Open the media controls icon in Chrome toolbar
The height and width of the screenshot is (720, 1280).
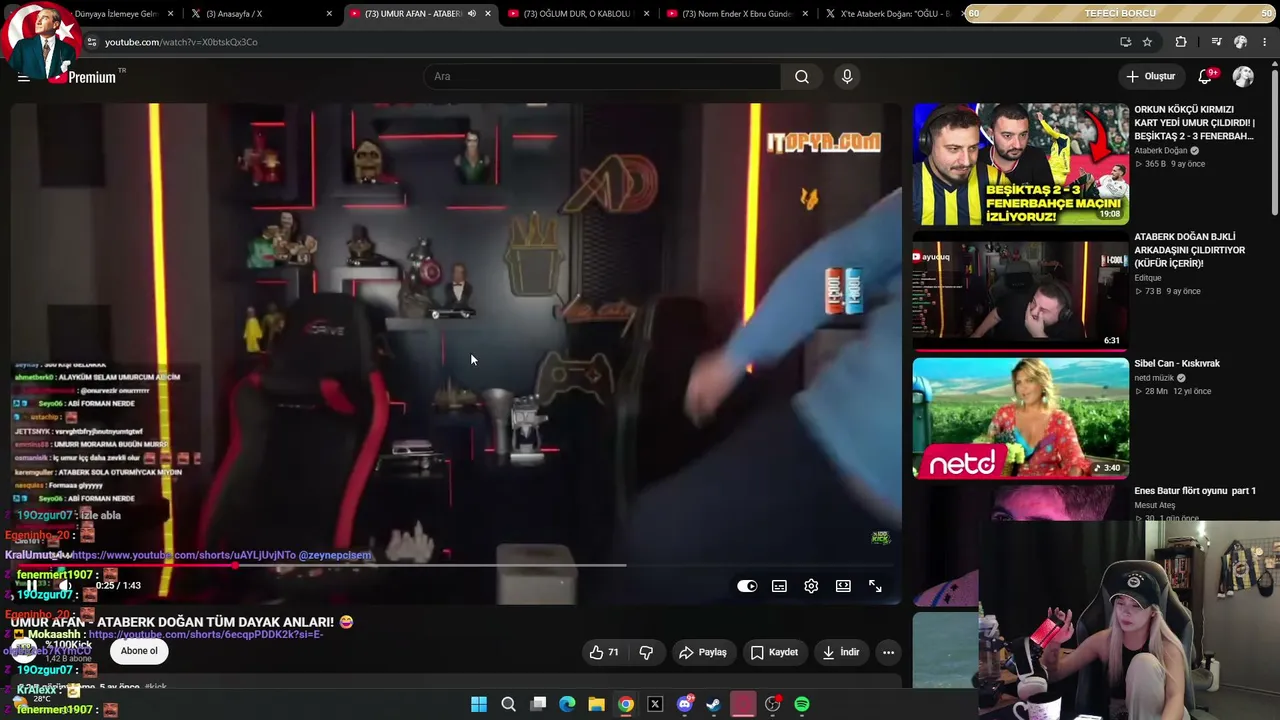(x=1216, y=42)
